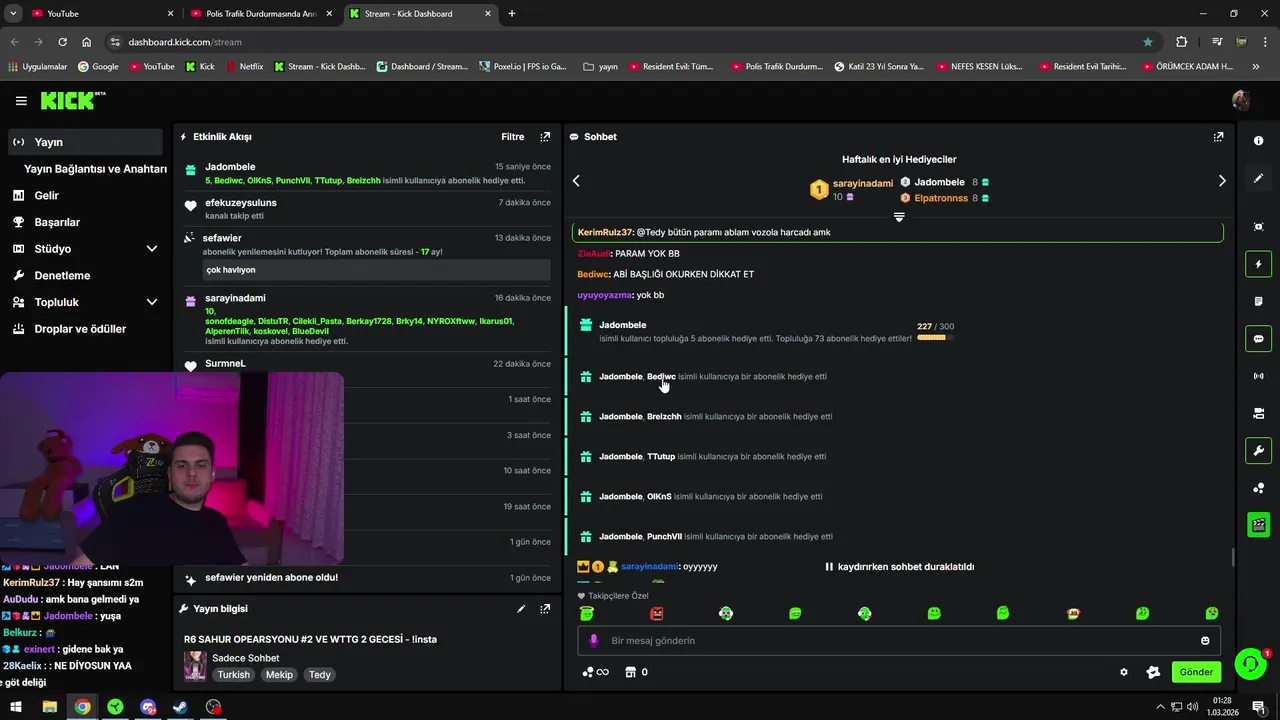
Task: Switch to Polis Trafik Durdurmasında tab
Action: (260, 14)
